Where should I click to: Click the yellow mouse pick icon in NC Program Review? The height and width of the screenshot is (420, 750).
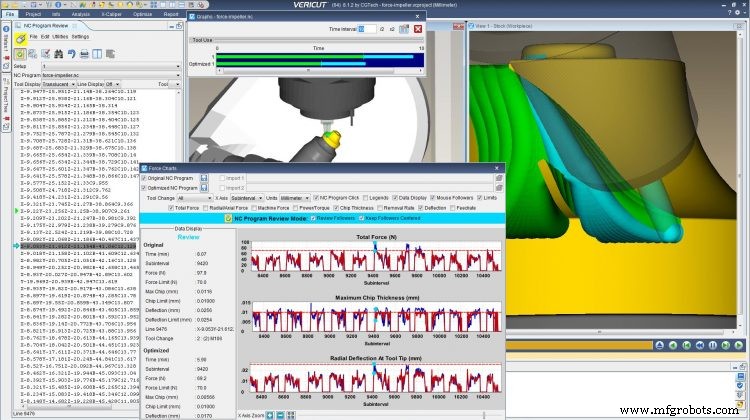[x=20, y=39]
